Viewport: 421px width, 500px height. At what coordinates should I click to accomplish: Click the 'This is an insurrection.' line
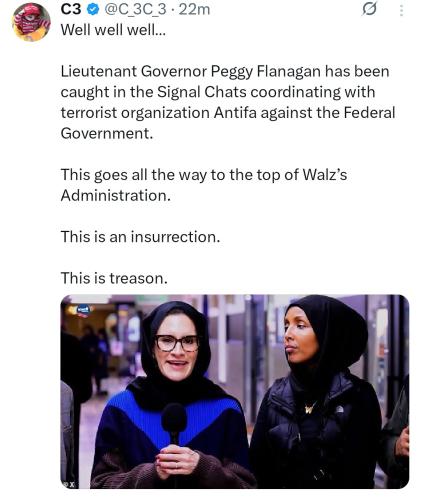[x=140, y=237]
